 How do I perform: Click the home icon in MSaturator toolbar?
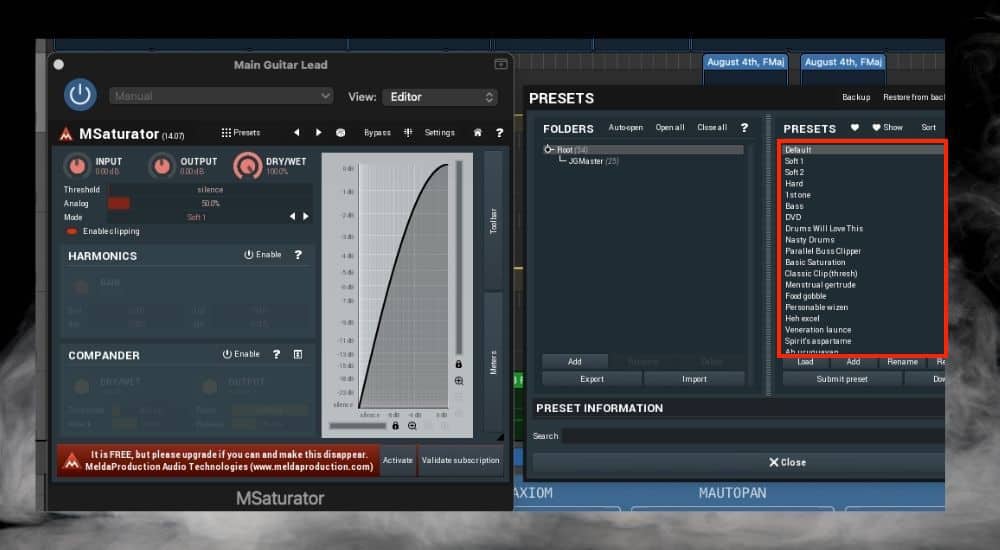point(478,133)
